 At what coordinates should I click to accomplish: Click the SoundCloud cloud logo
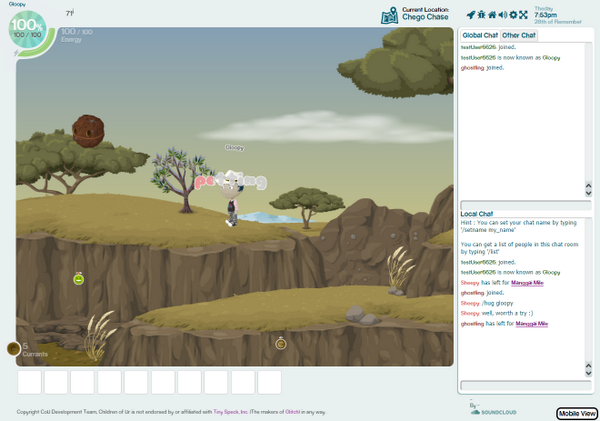pyautogui.click(x=475, y=412)
